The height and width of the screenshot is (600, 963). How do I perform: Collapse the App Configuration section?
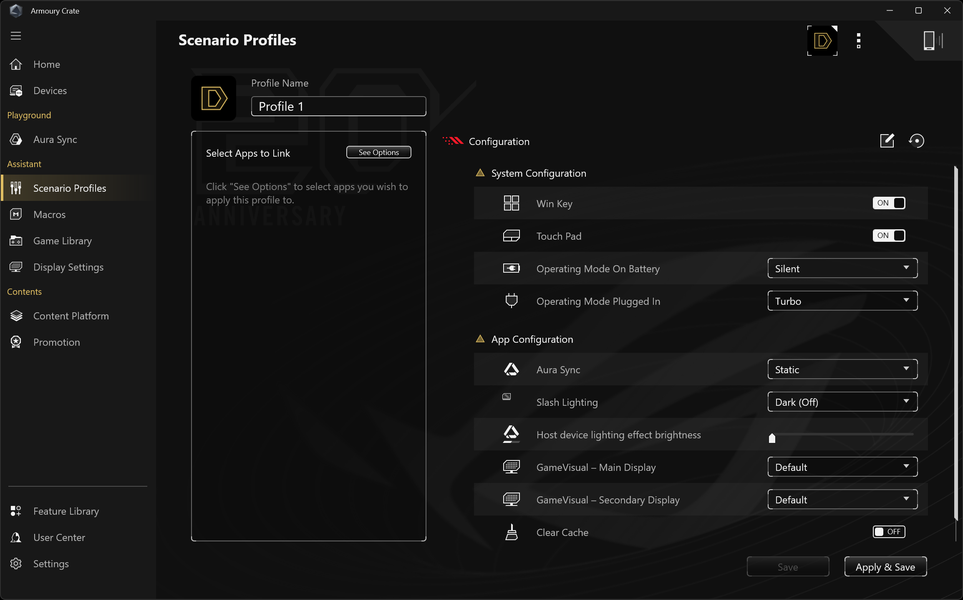pyautogui.click(x=480, y=339)
